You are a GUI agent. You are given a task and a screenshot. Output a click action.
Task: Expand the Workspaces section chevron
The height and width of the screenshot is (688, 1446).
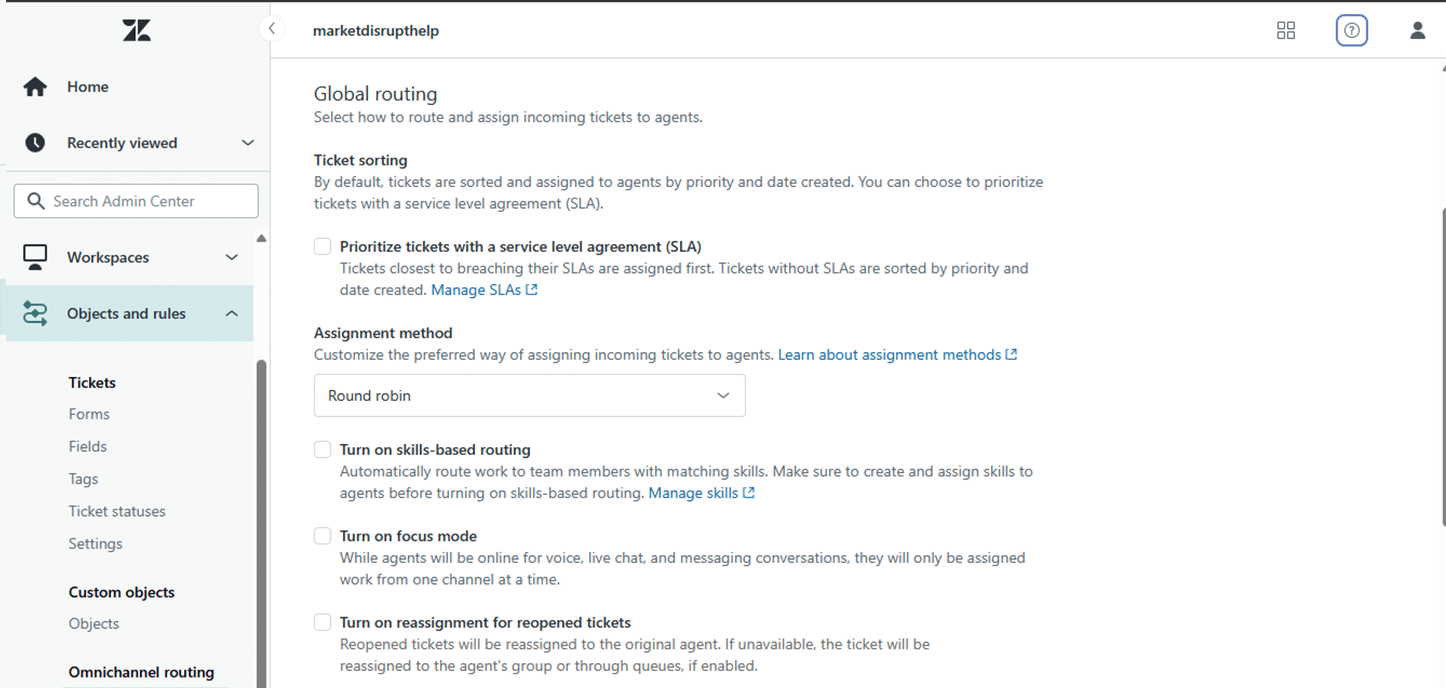point(232,257)
